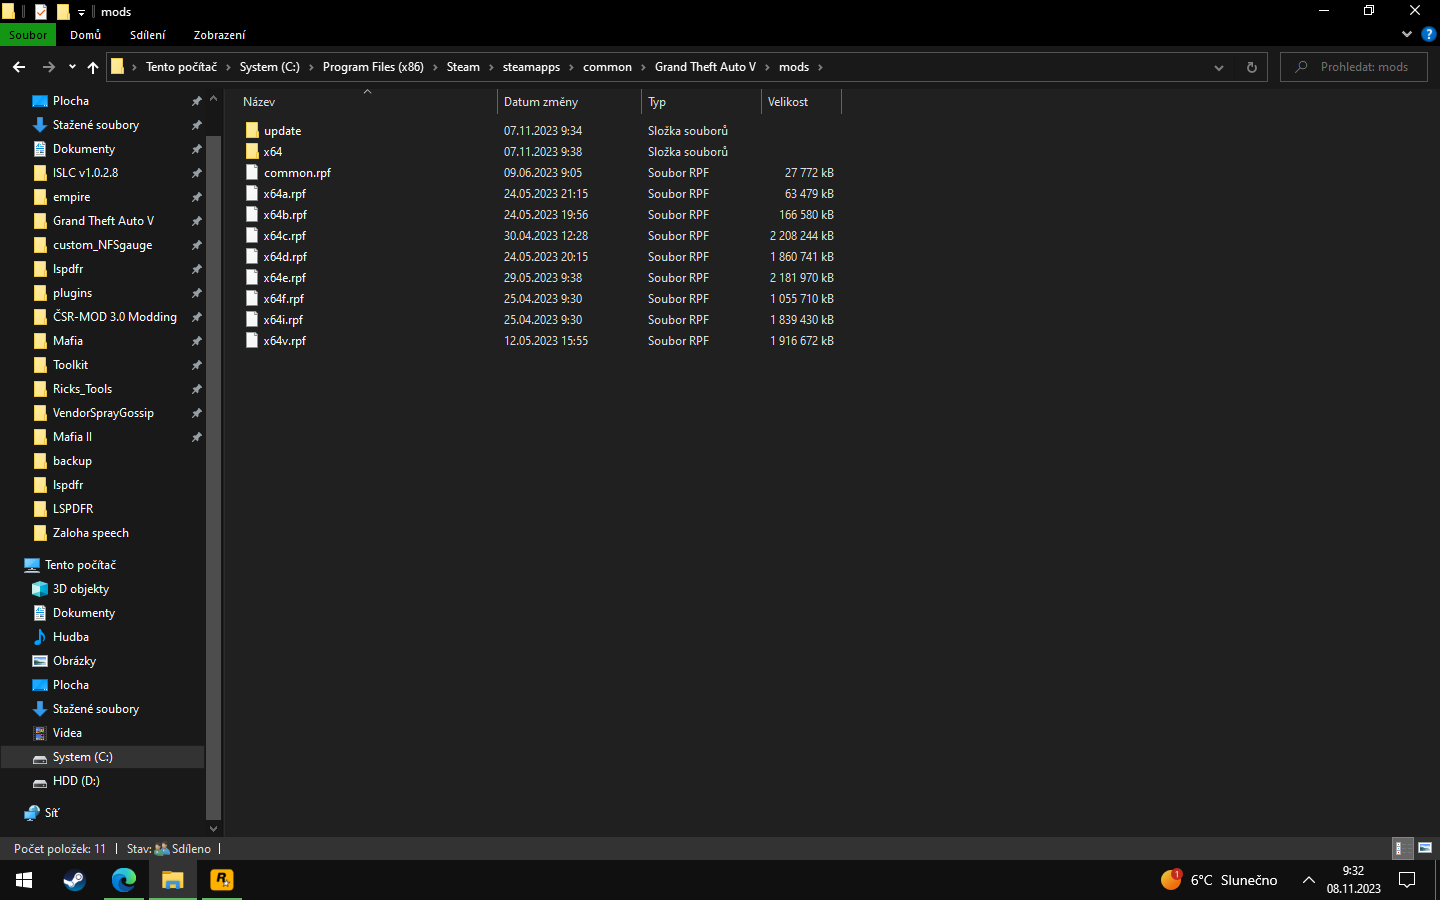Open VendorSprayGossip folder in sidebar

[x=103, y=413]
